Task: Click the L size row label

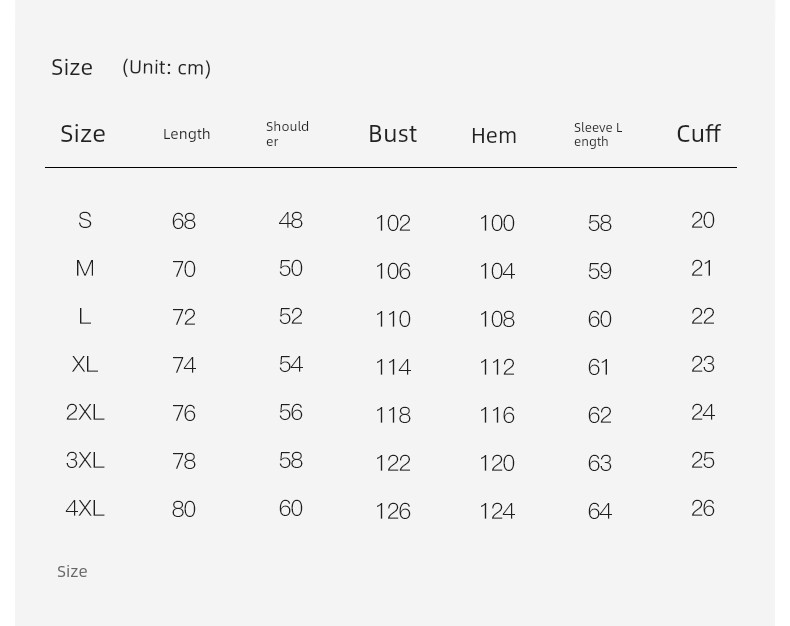Action: coord(85,317)
